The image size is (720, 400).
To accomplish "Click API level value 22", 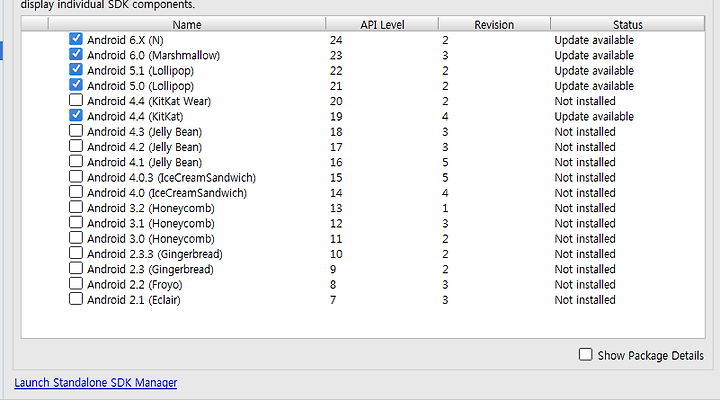I will click(336, 71).
